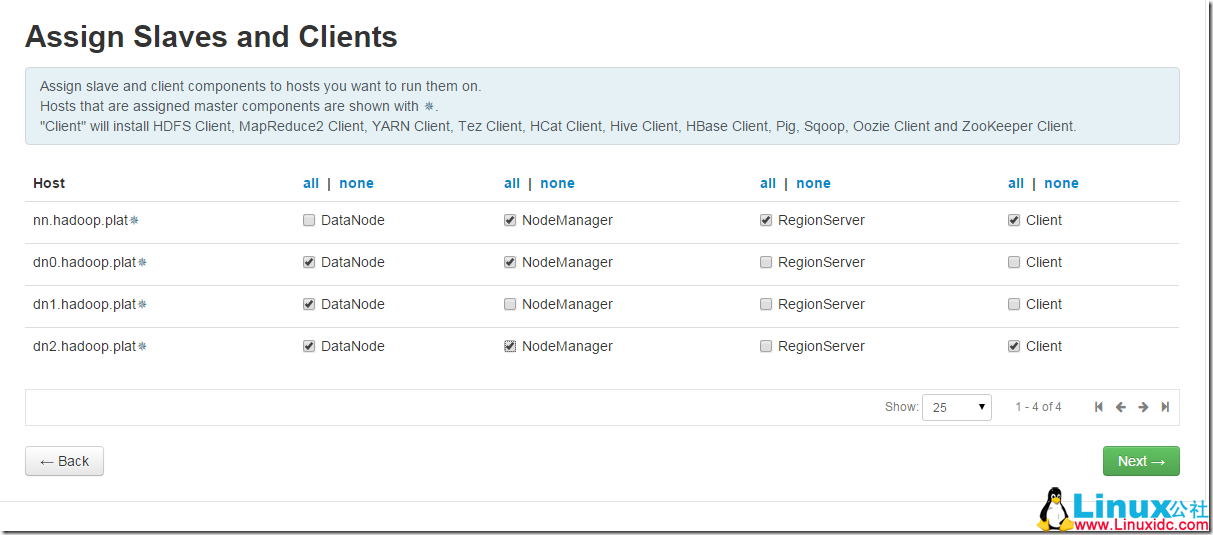This screenshot has height=535, width=1213.
Task: Go to previous page arrow
Action: tap(1121, 407)
